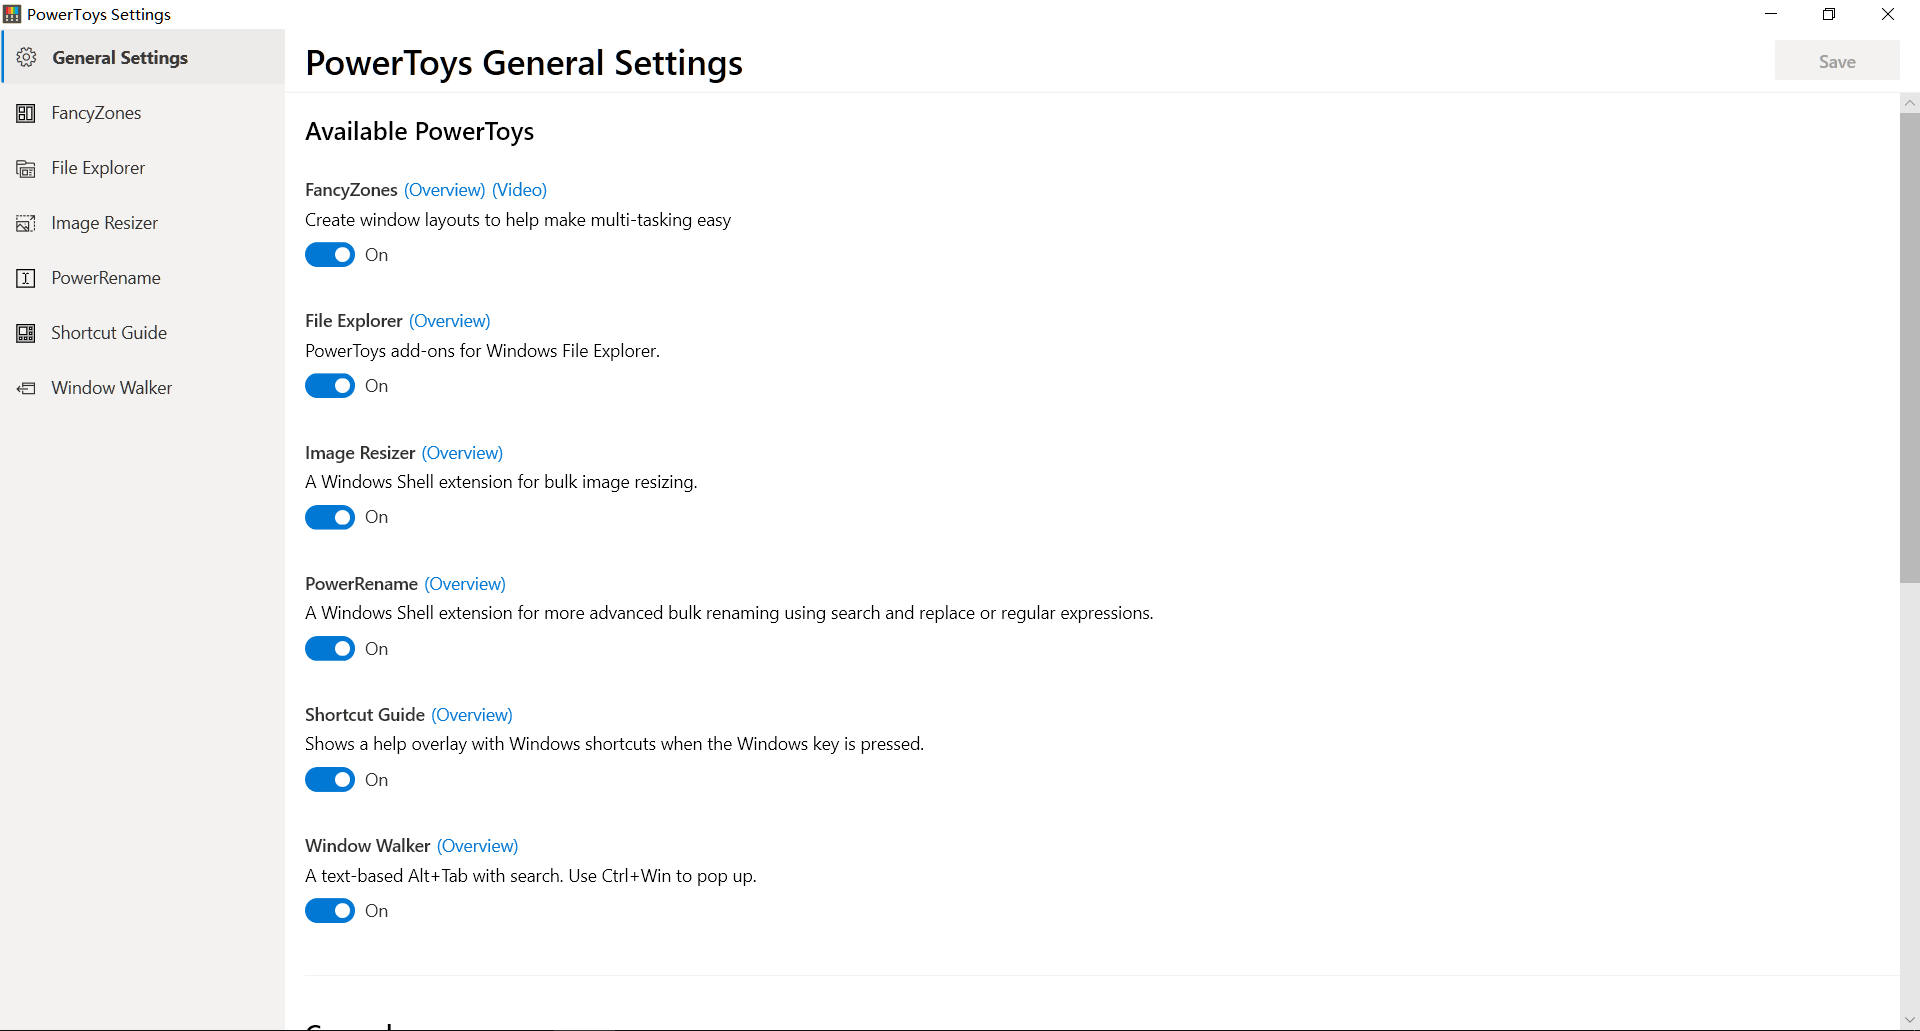Open the PowerRename Overview link

pyautogui.click(x=465, y=584)
